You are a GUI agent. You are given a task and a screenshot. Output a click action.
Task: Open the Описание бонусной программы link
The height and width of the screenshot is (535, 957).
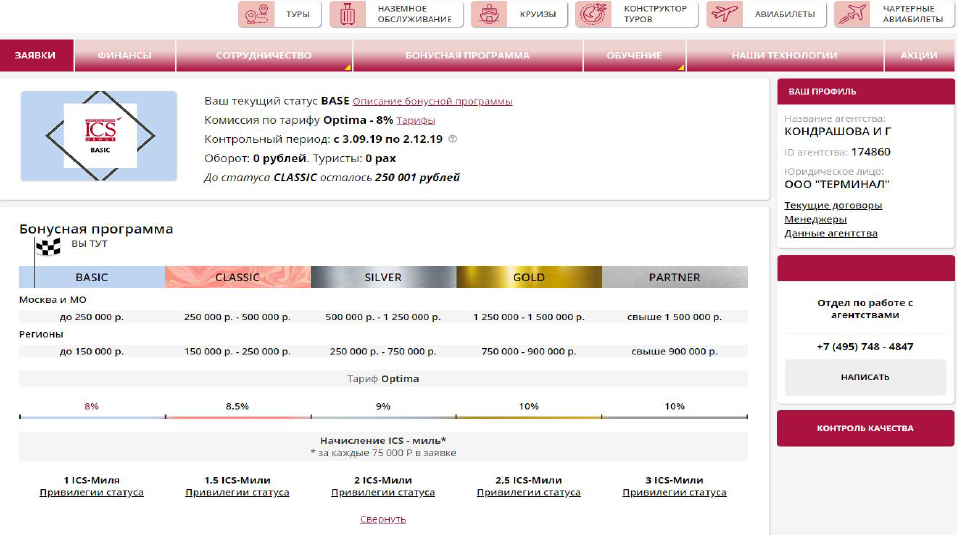(432, 102)
